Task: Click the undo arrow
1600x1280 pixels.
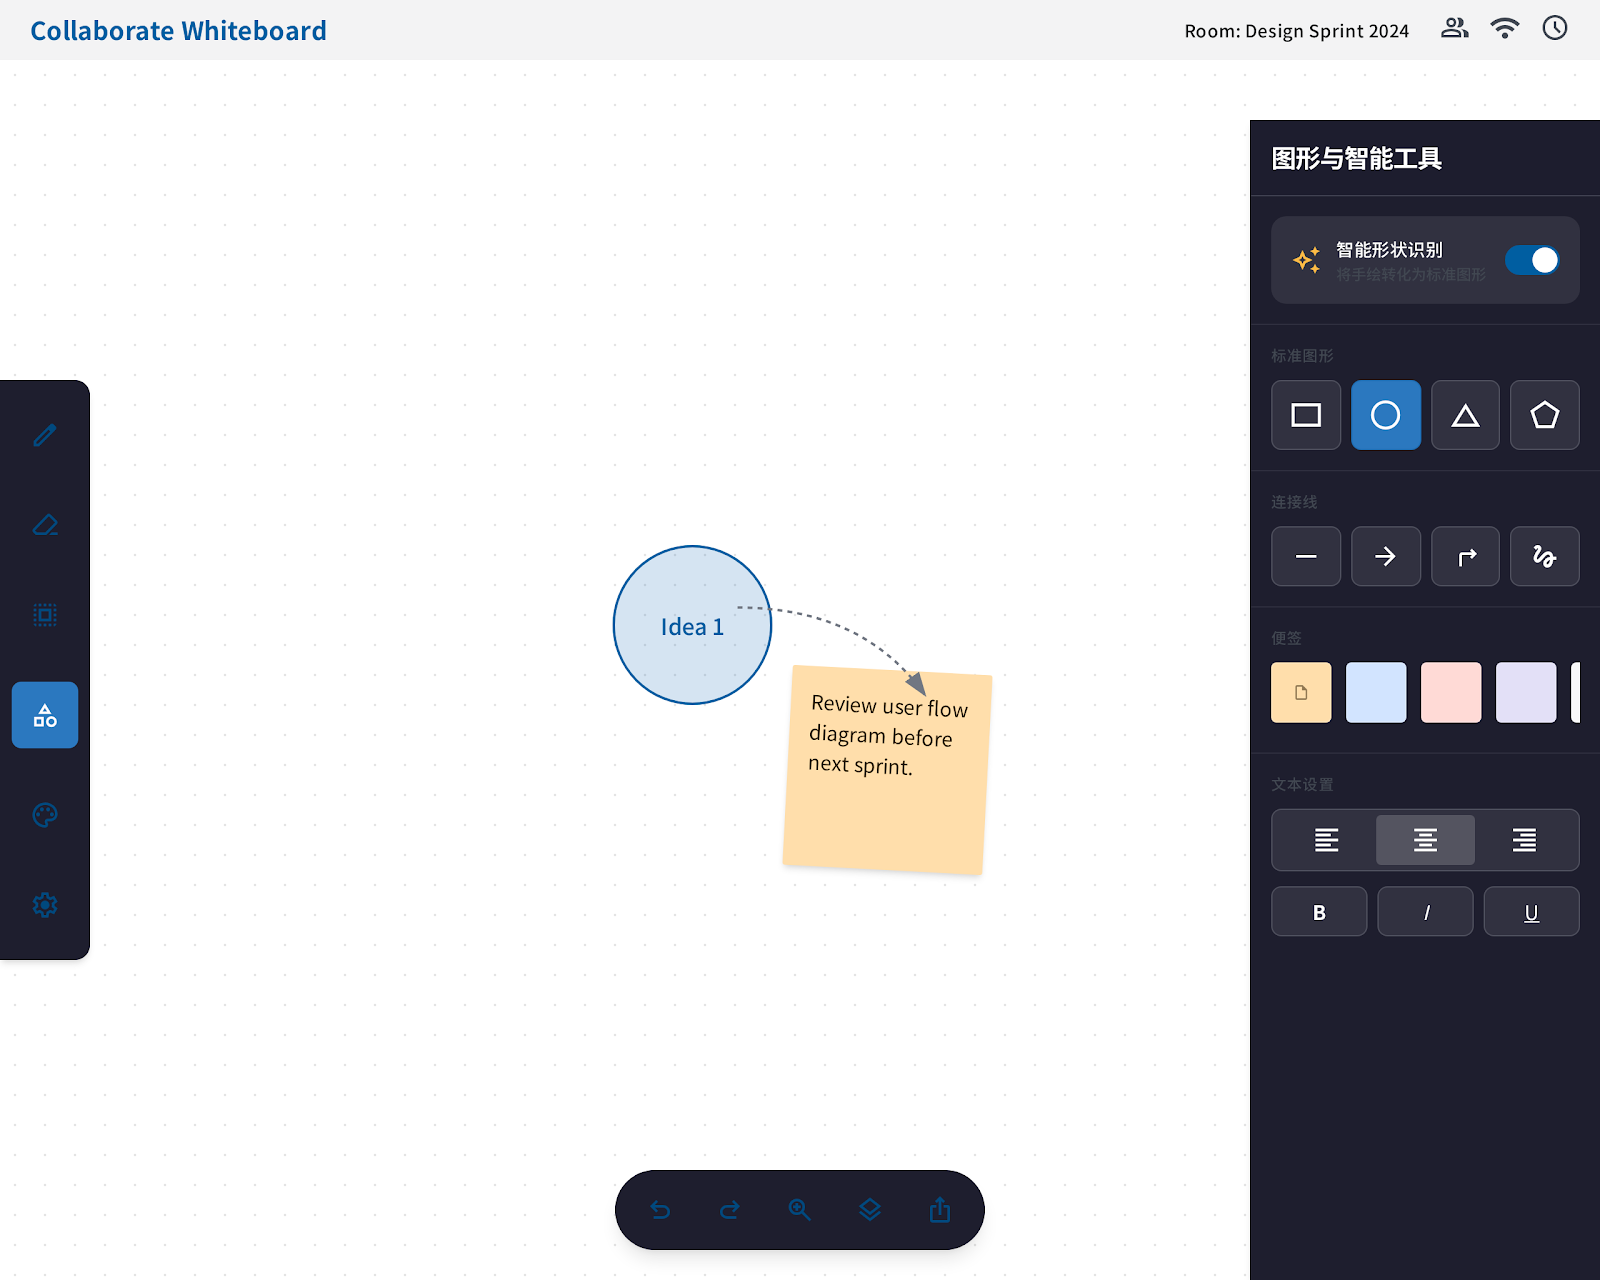Action: pos(660,1210)
